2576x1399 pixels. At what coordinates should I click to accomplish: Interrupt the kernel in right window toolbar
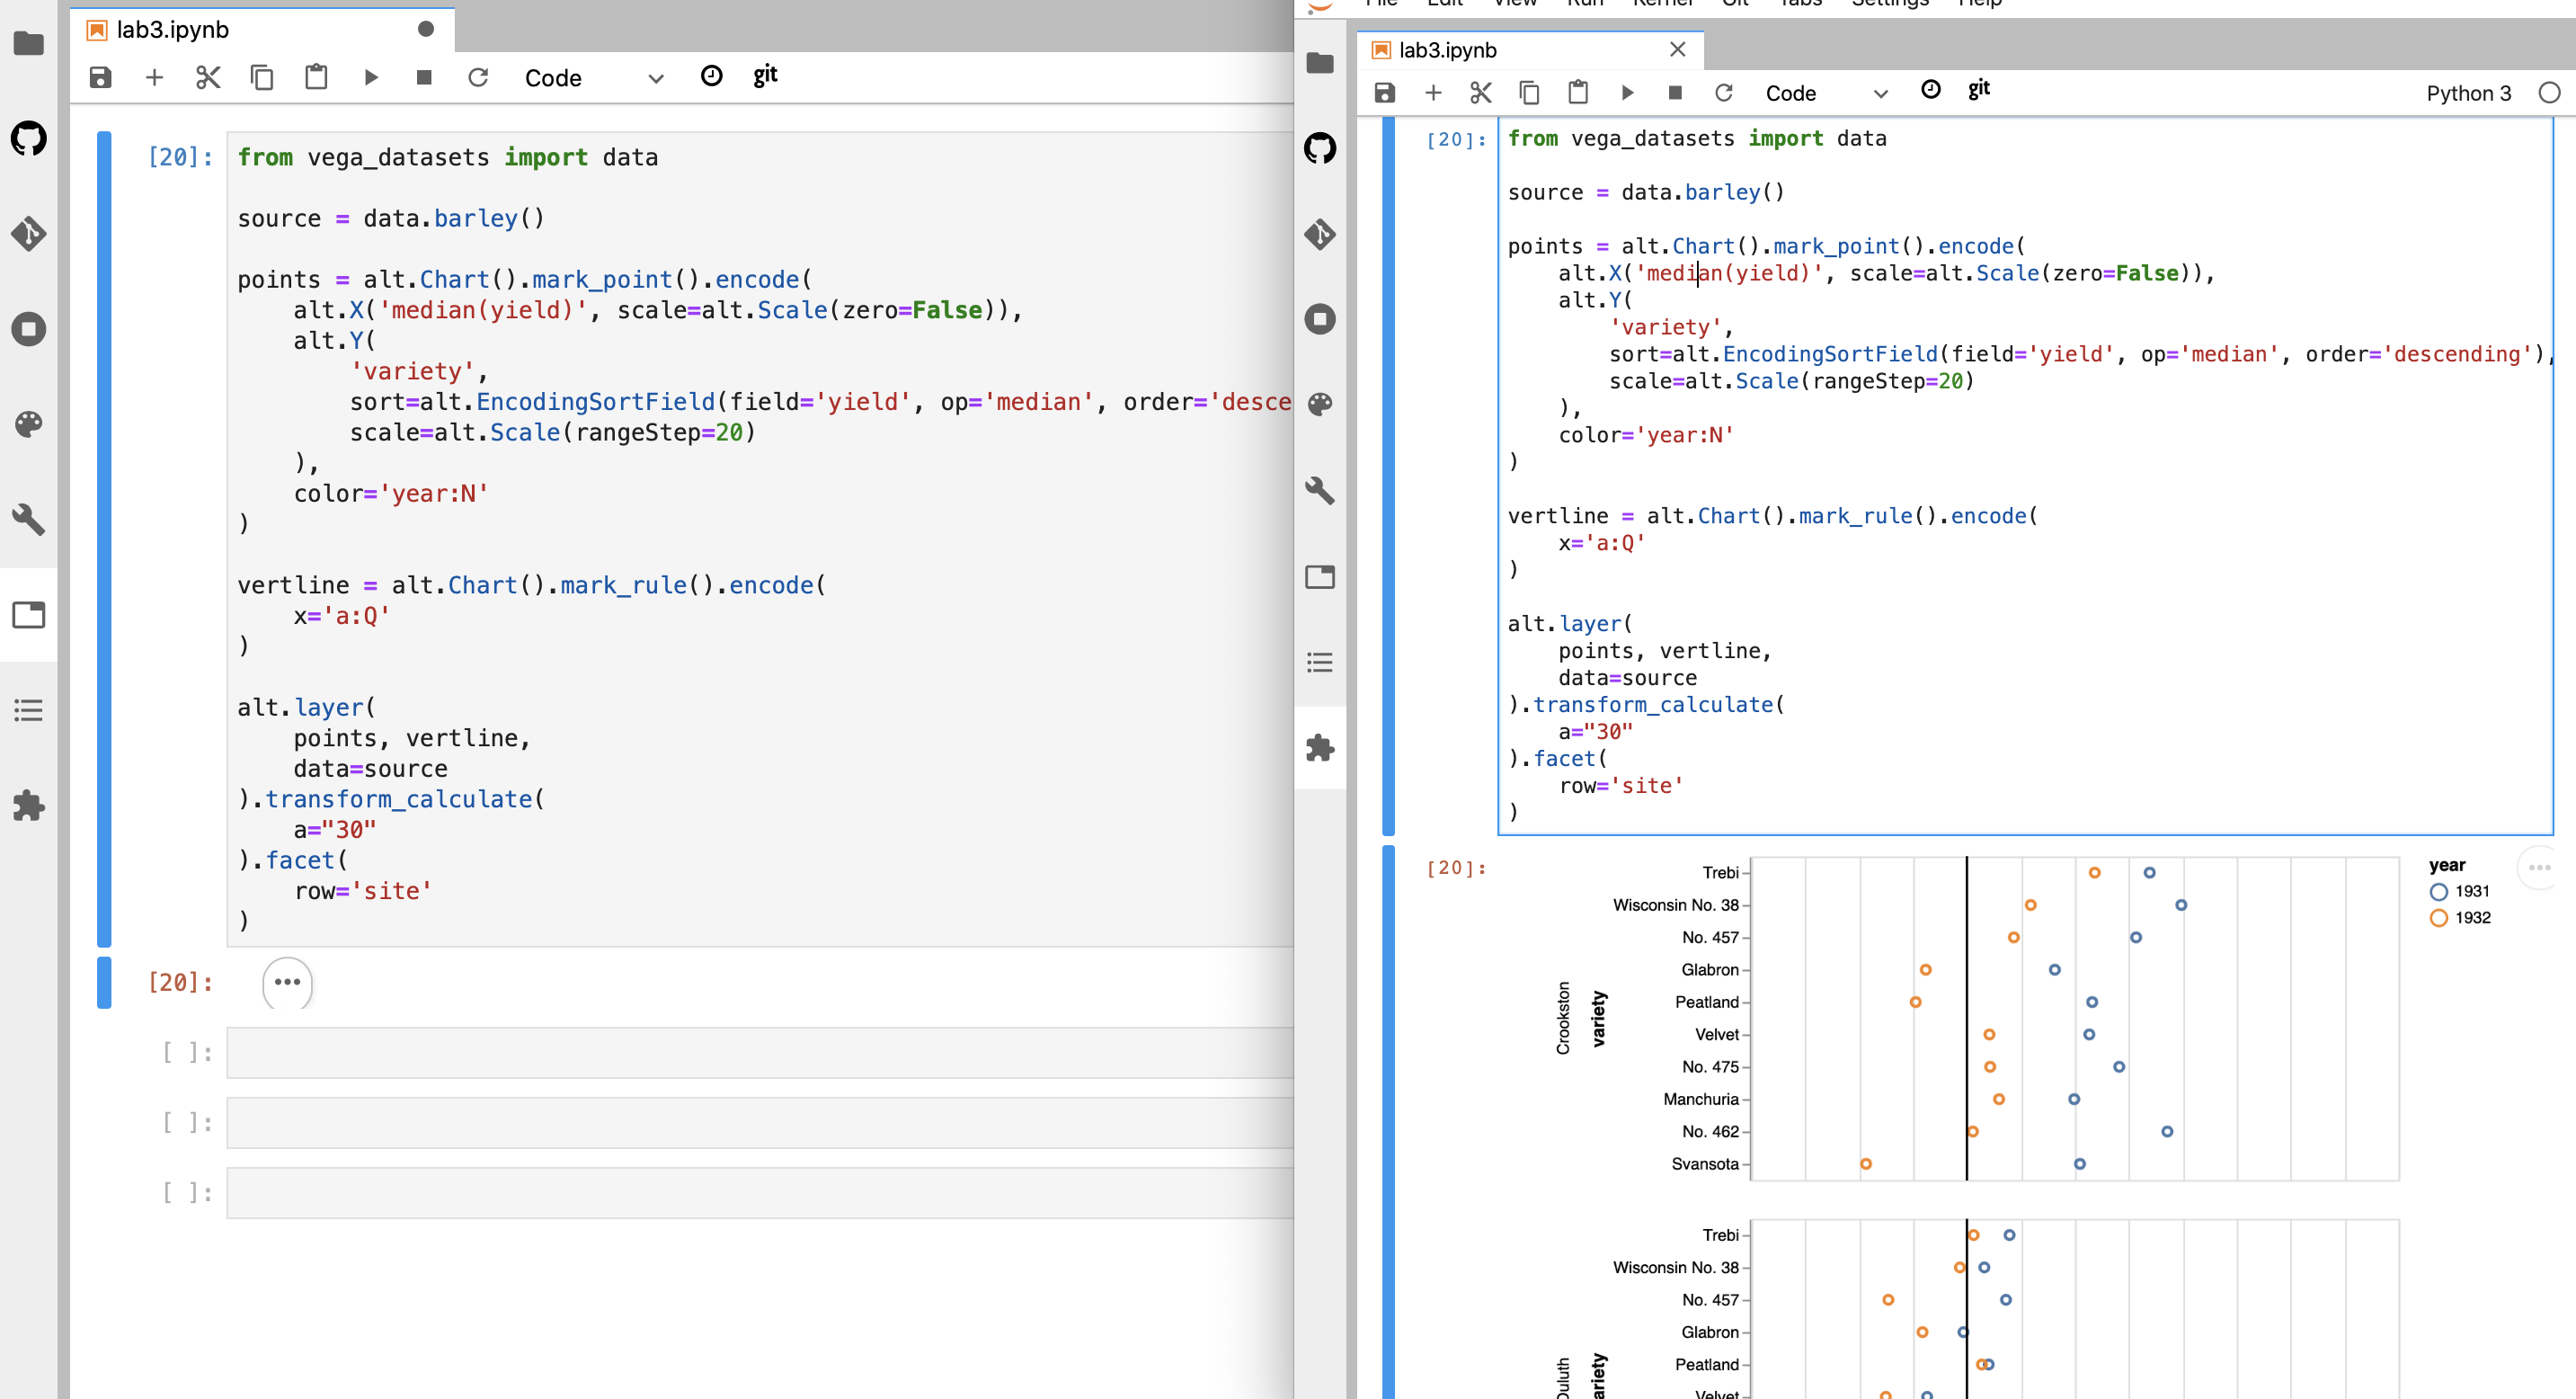pos(1675,93)
